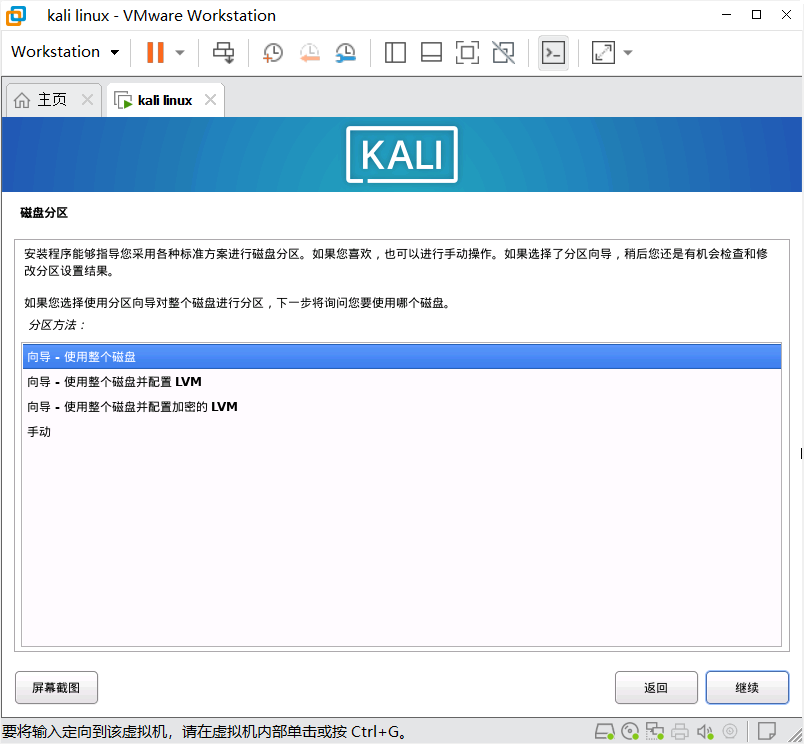Revert to previous snapshot icon
Viewport: 804px width, 744px height.
click(x=310, y=52)
